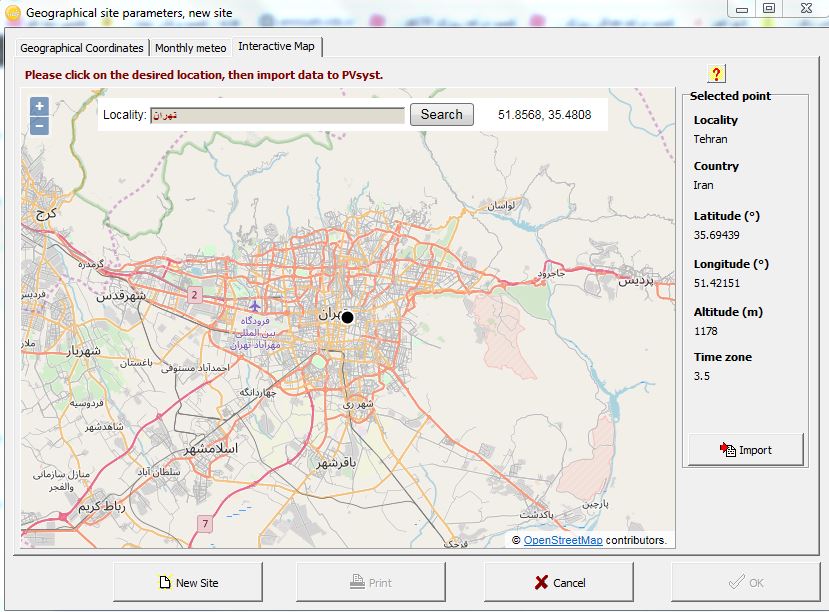
Task: Click the Print button
Action: tap(371, 582)
